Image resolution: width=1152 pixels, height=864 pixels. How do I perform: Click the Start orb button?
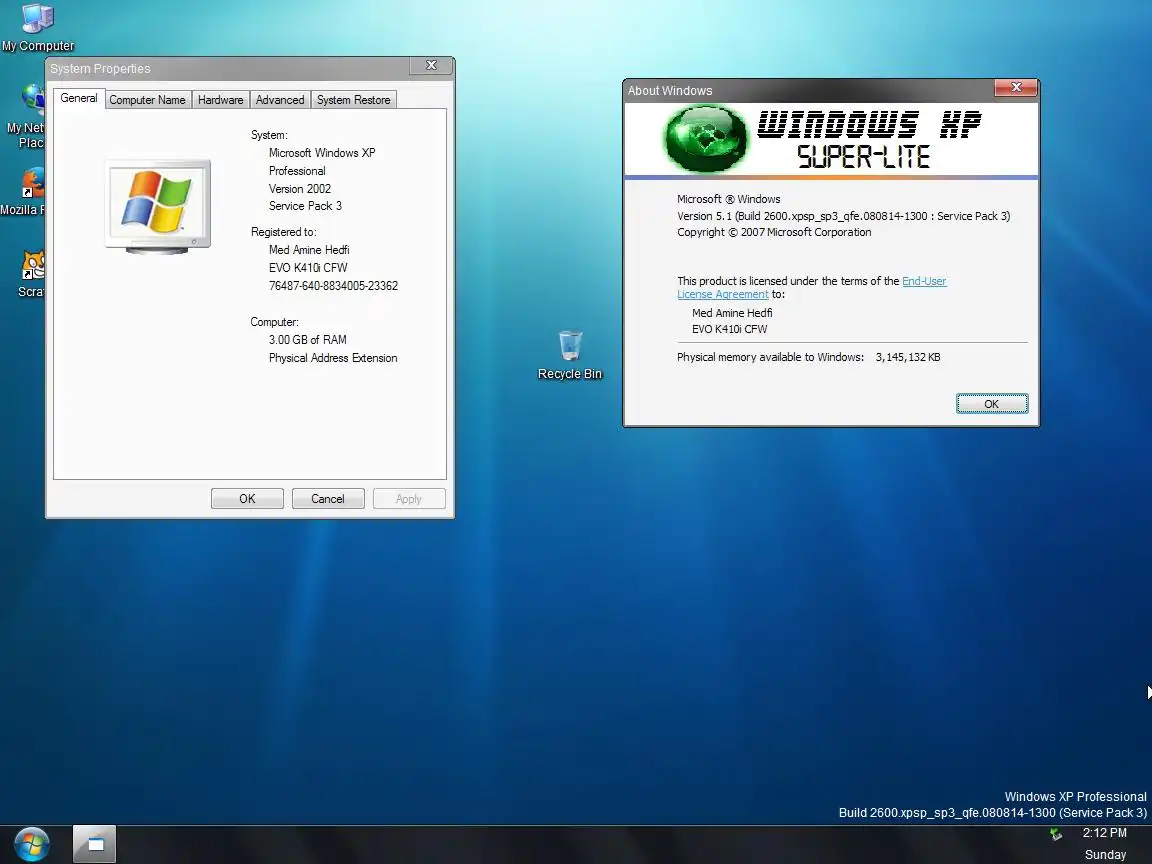32,844
